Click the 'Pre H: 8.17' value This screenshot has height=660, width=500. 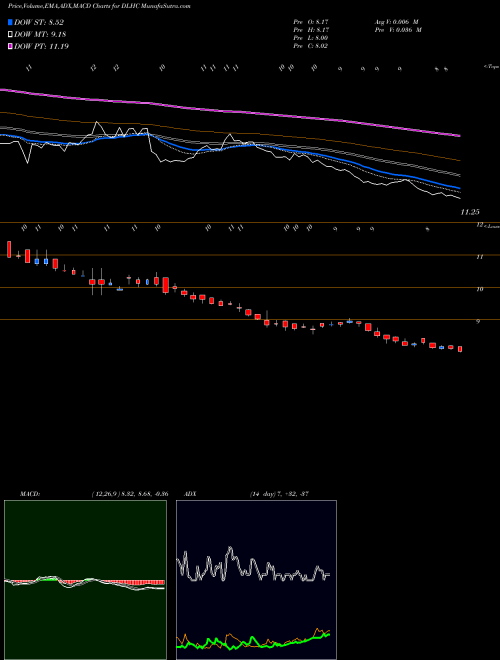[311, 30]
